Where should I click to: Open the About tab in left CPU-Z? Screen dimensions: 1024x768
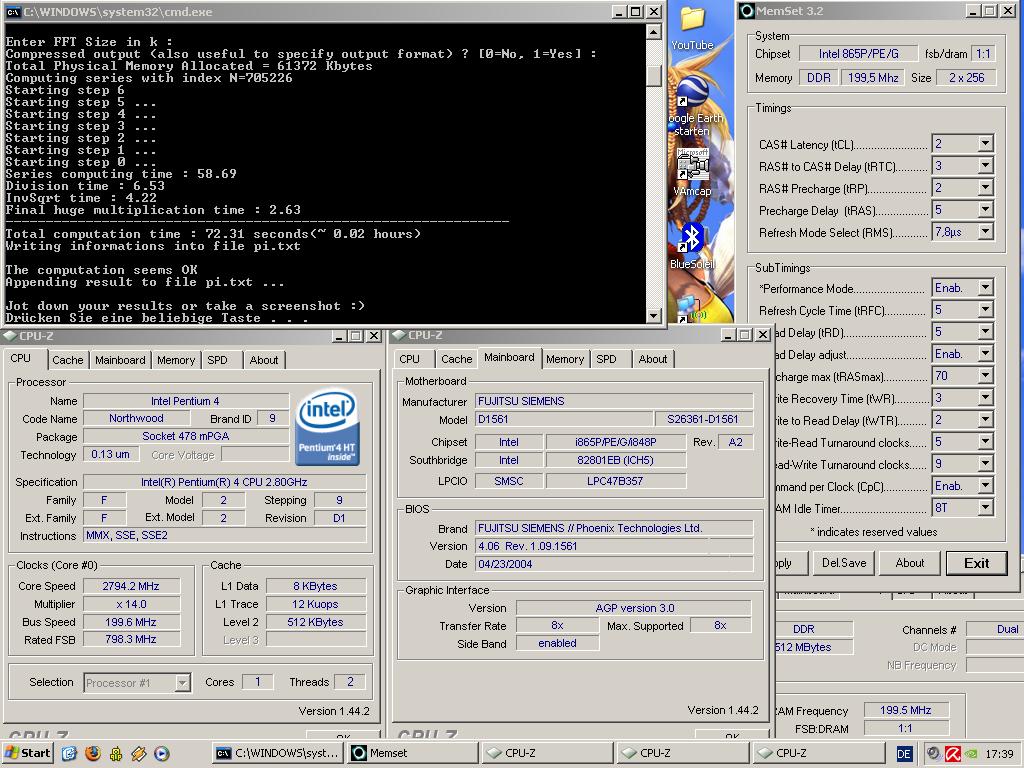pos(264,360)
